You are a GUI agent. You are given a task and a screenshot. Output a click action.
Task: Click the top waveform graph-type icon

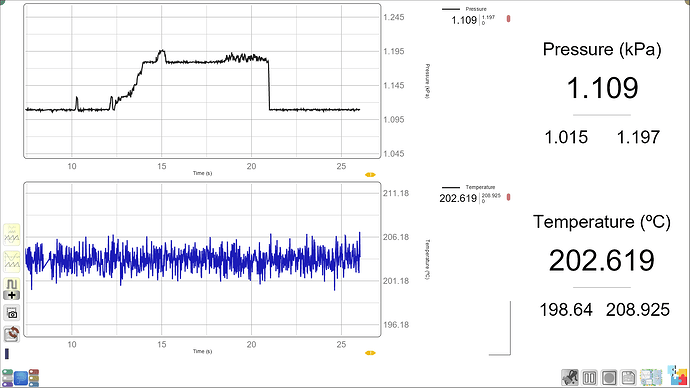coord(12,234)
